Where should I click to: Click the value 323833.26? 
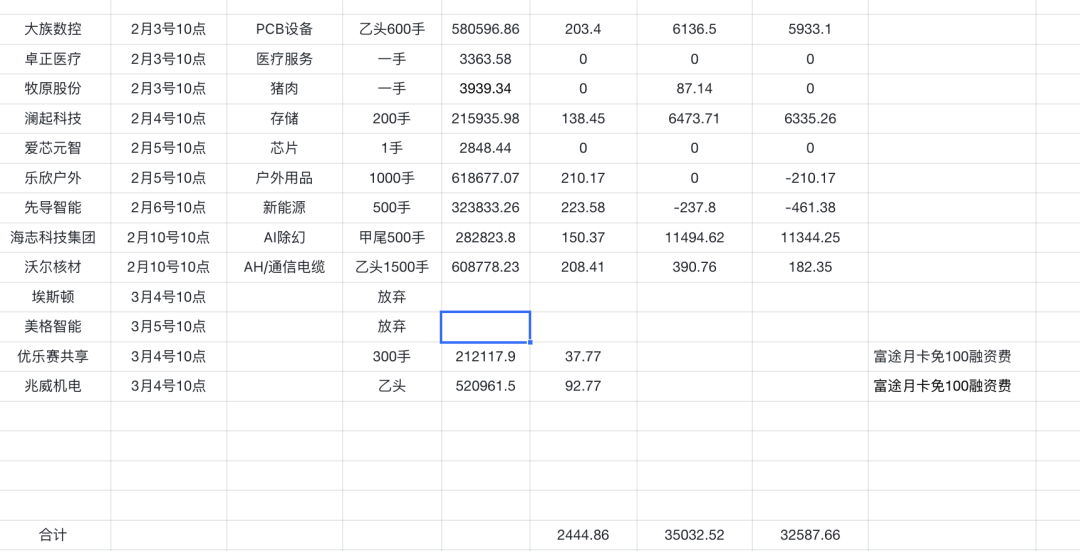point(486,208)
